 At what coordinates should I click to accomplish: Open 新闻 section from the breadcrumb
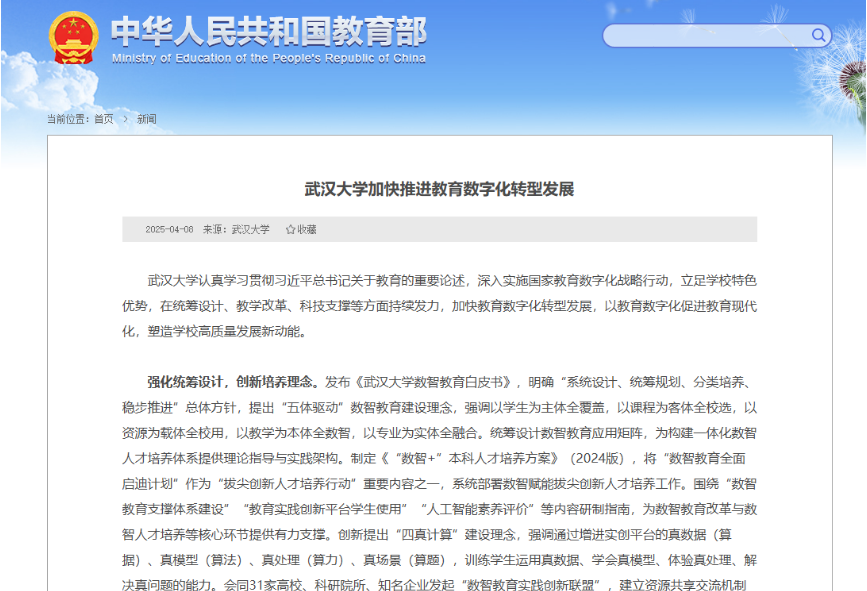coord(146,119)
